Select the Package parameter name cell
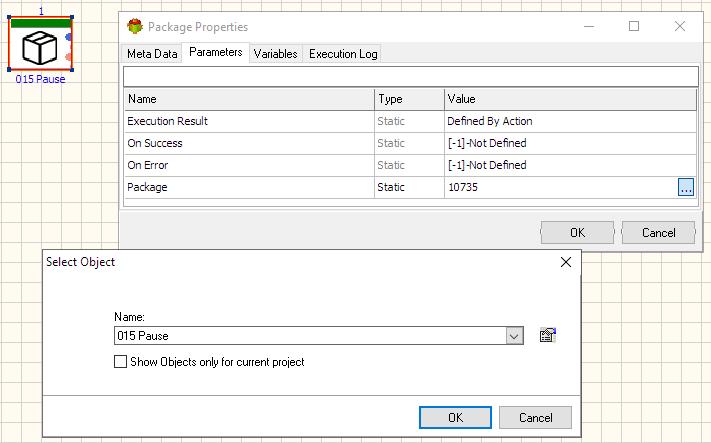711x443 pixels. (249, 187)
